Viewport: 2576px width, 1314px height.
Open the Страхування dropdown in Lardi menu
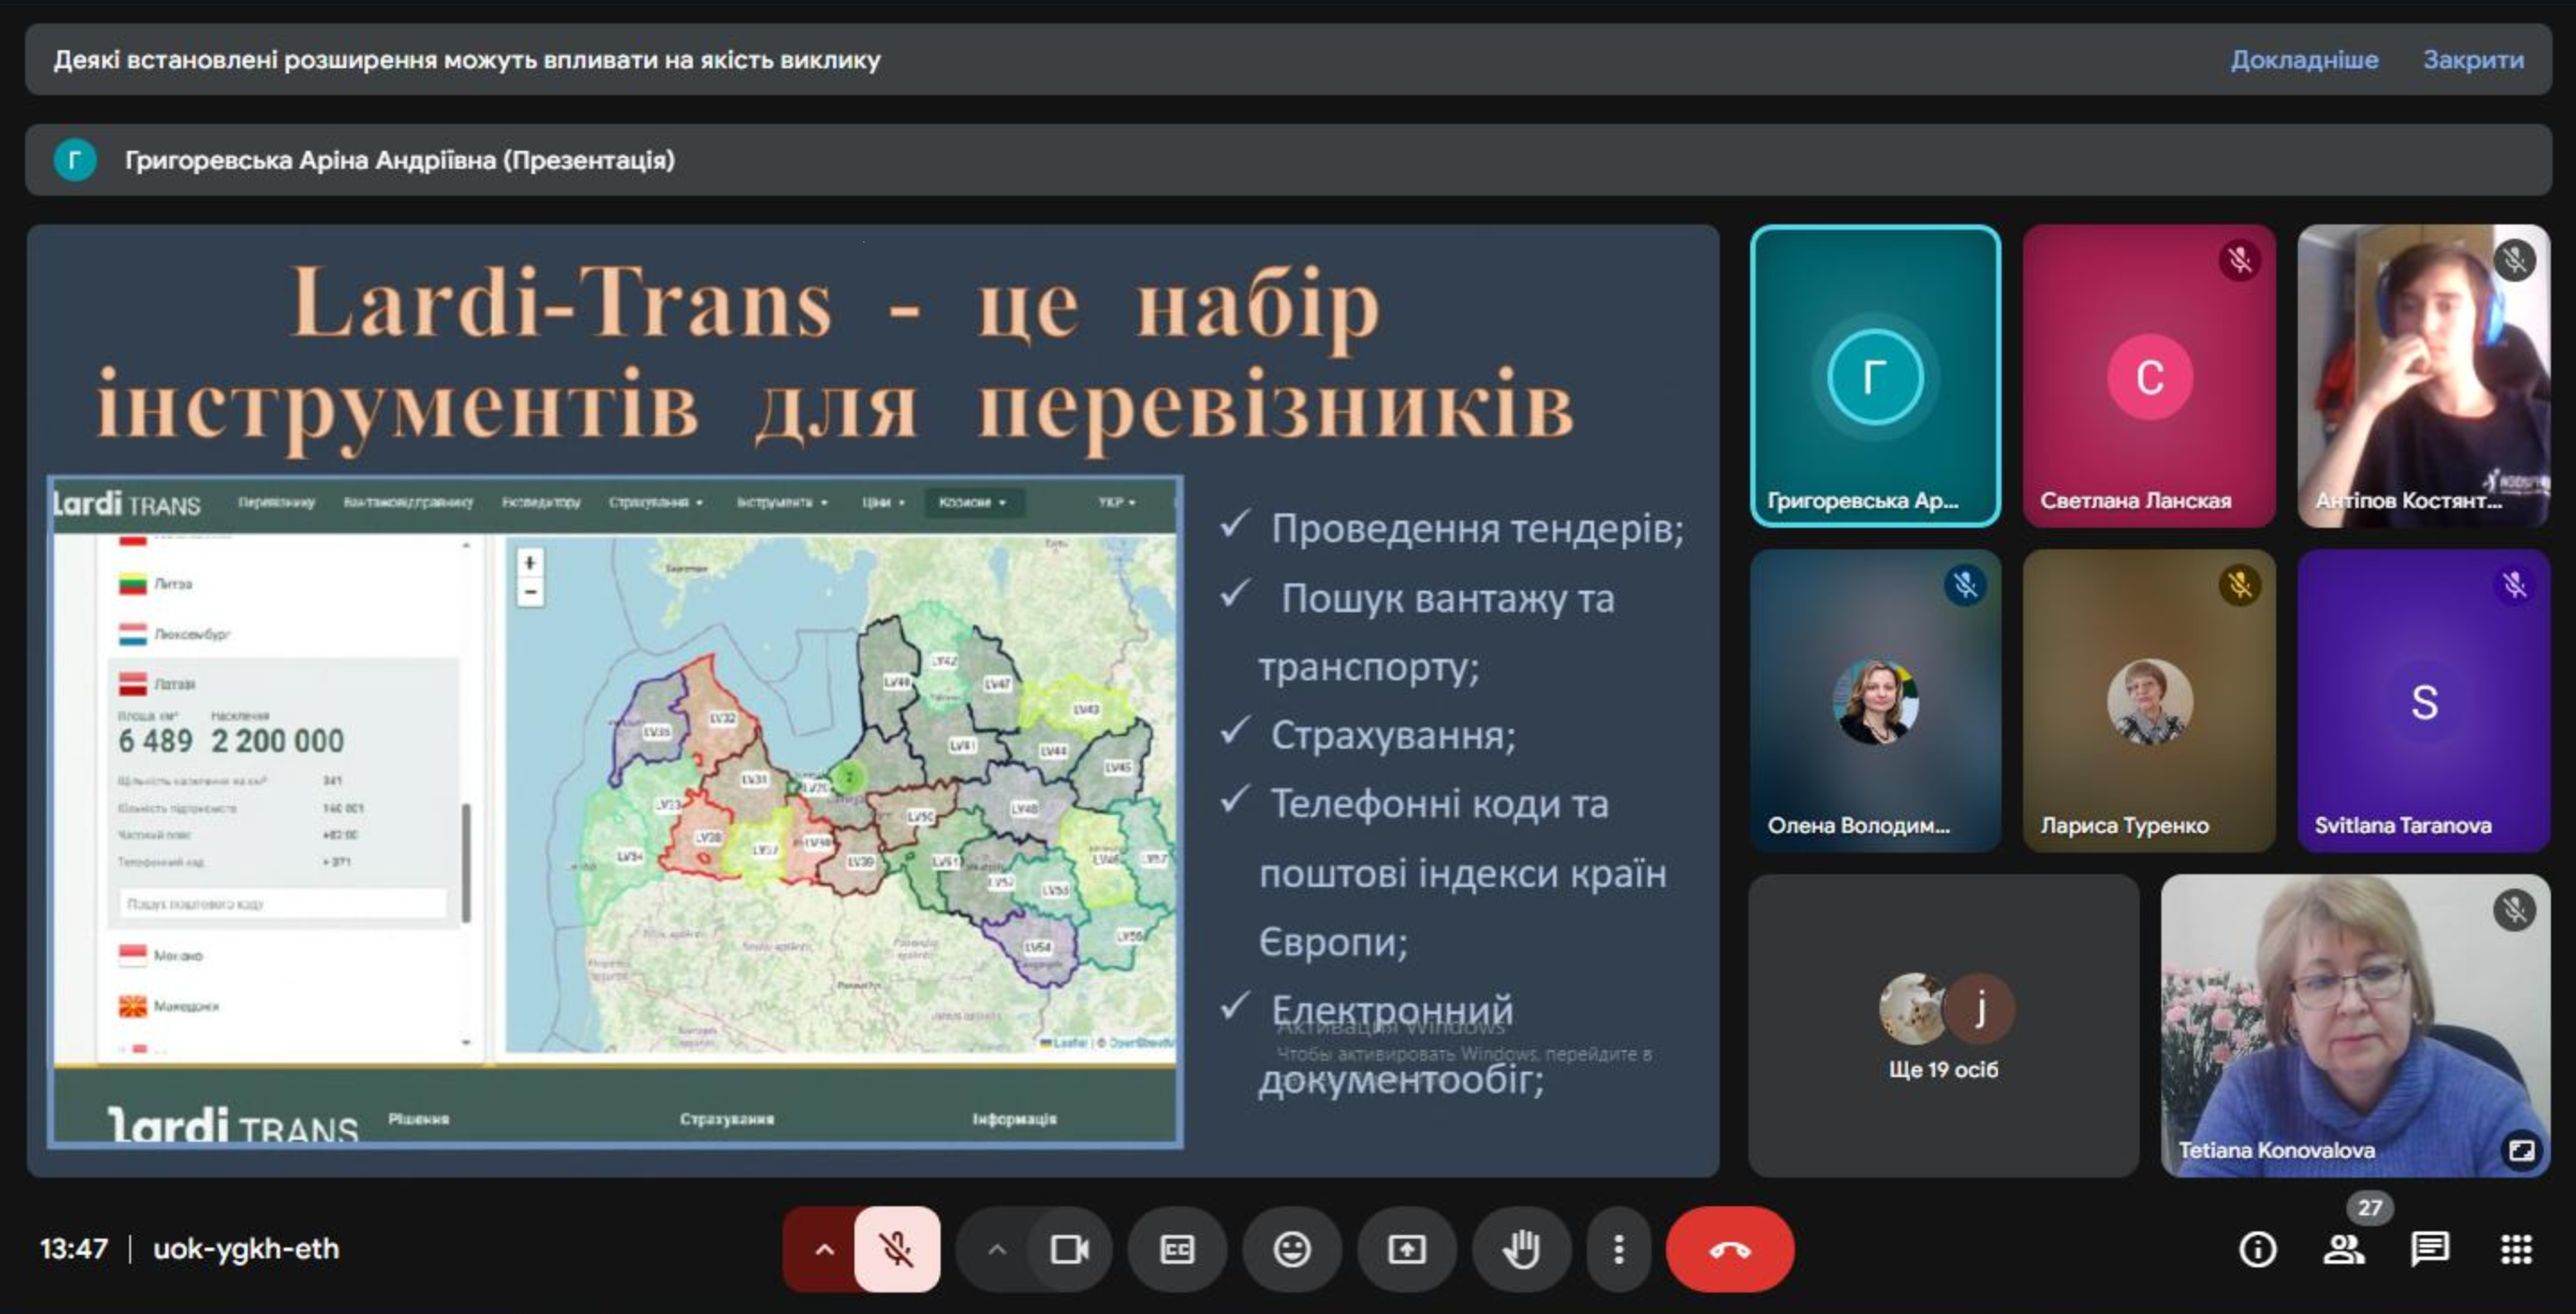[x=656, y=502]
